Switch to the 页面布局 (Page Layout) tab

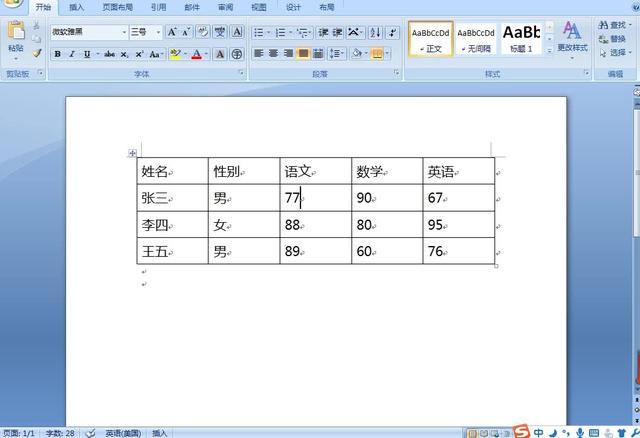(118, 7)
